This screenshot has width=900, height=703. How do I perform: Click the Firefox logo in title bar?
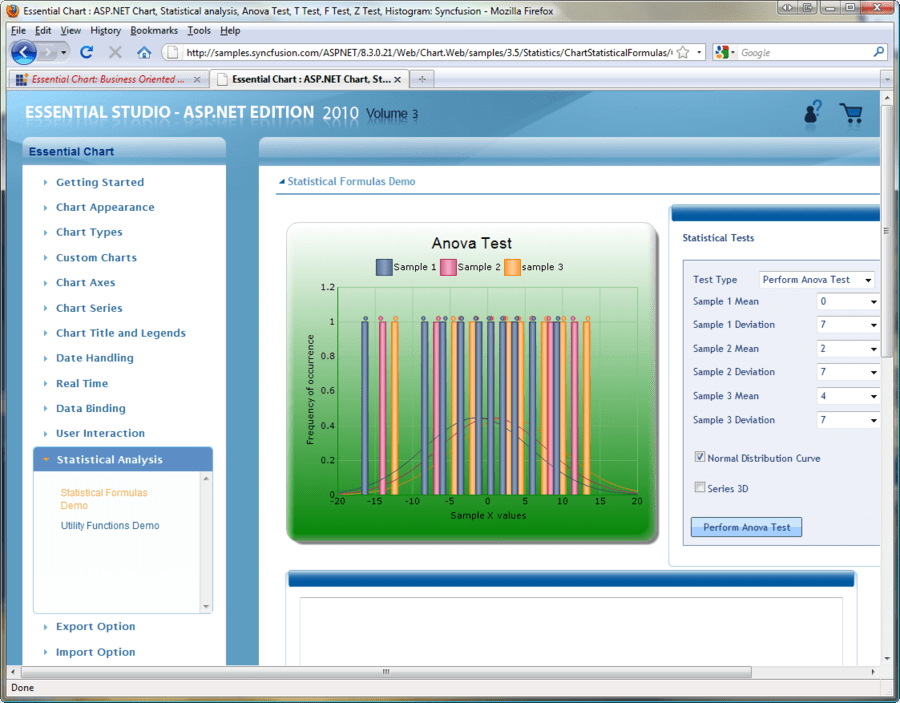point(12,10)
